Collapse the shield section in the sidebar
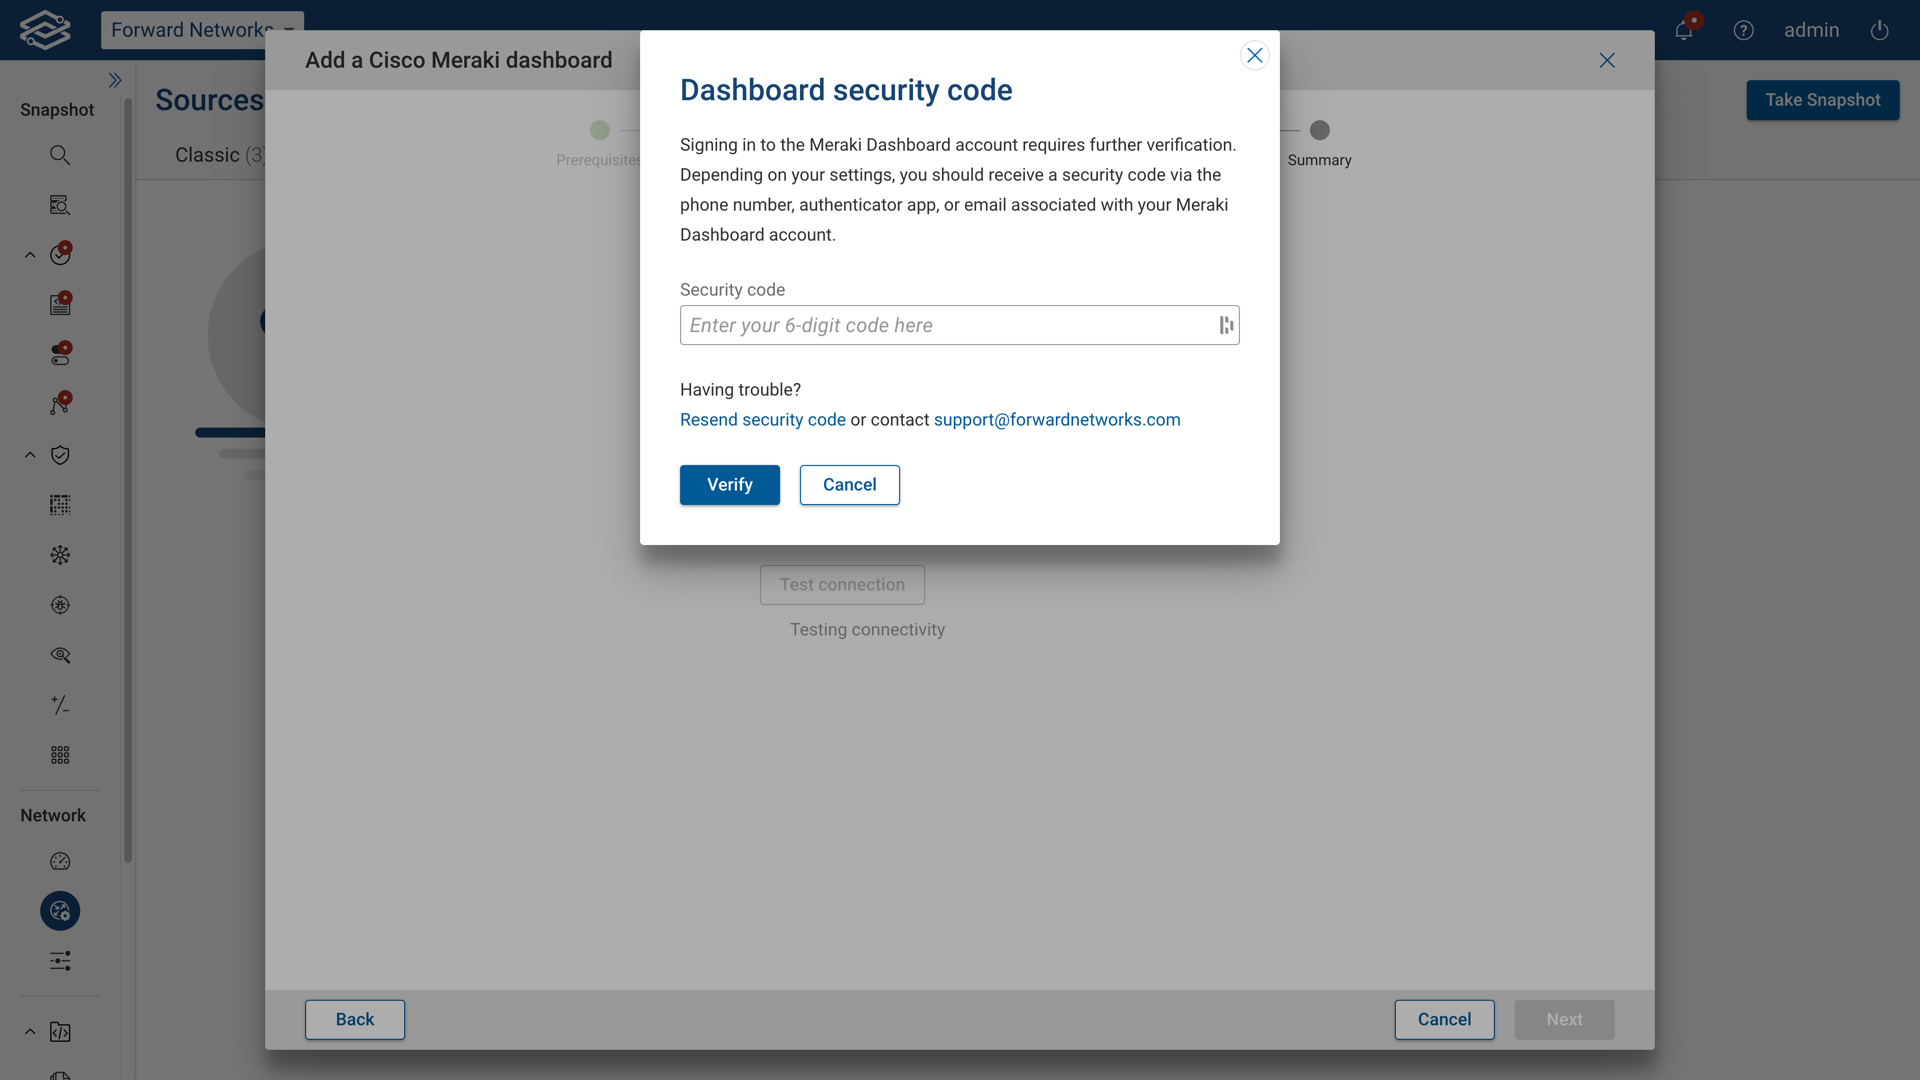 click(29, 455)
